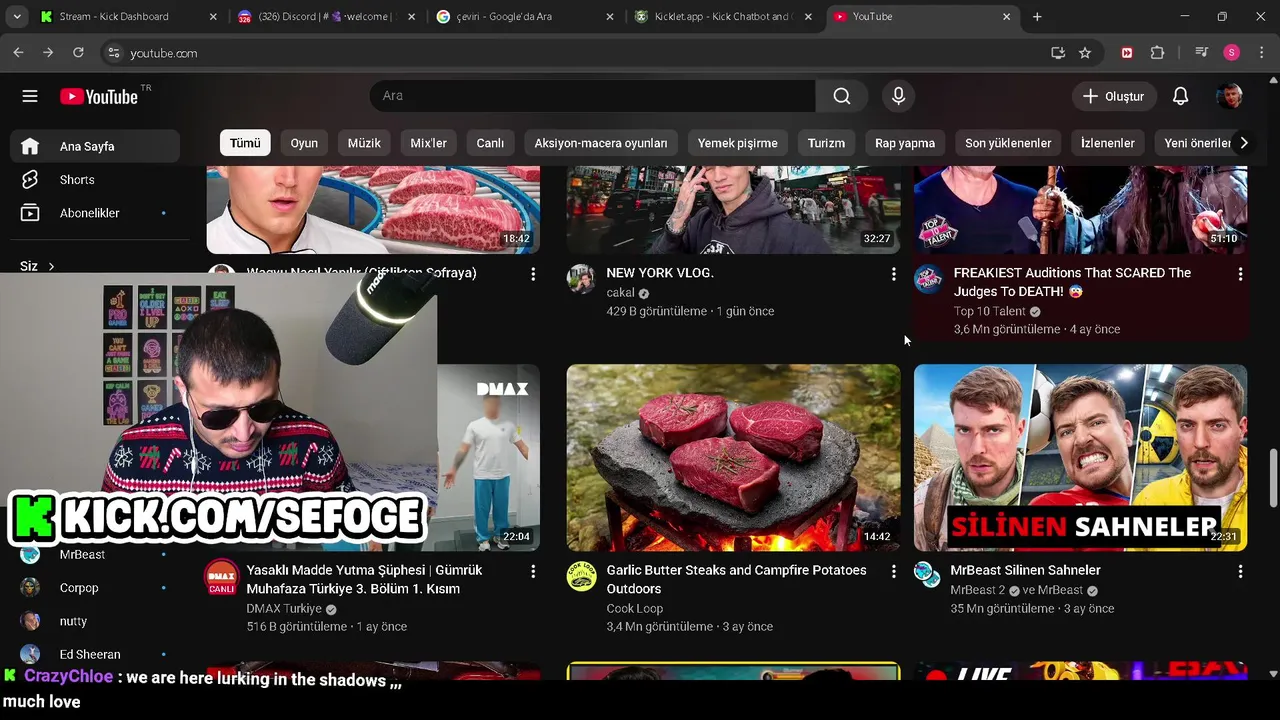Open more options for Wagyu Nasıl Yapılır video
The height and width of the screenshot is (720, 1280).
(x=533, y=274)
